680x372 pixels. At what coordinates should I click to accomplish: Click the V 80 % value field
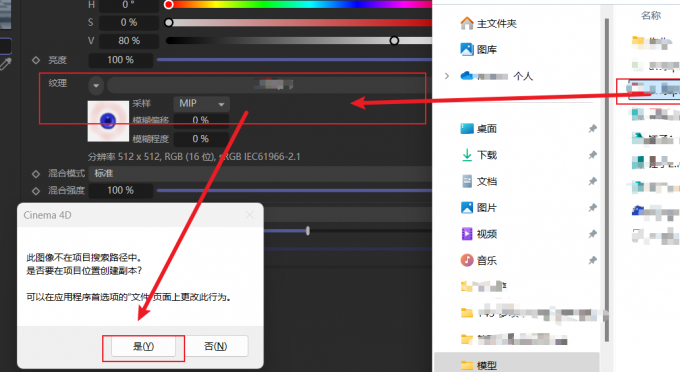click(x=128, y=41)
